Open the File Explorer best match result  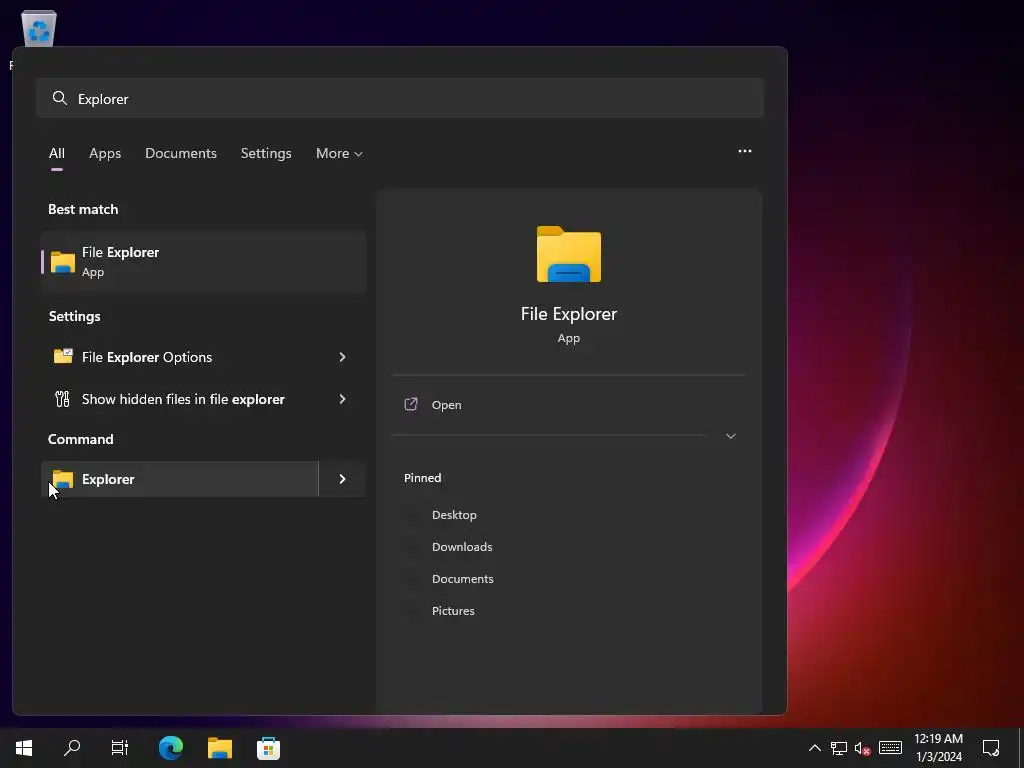point(203,262)
